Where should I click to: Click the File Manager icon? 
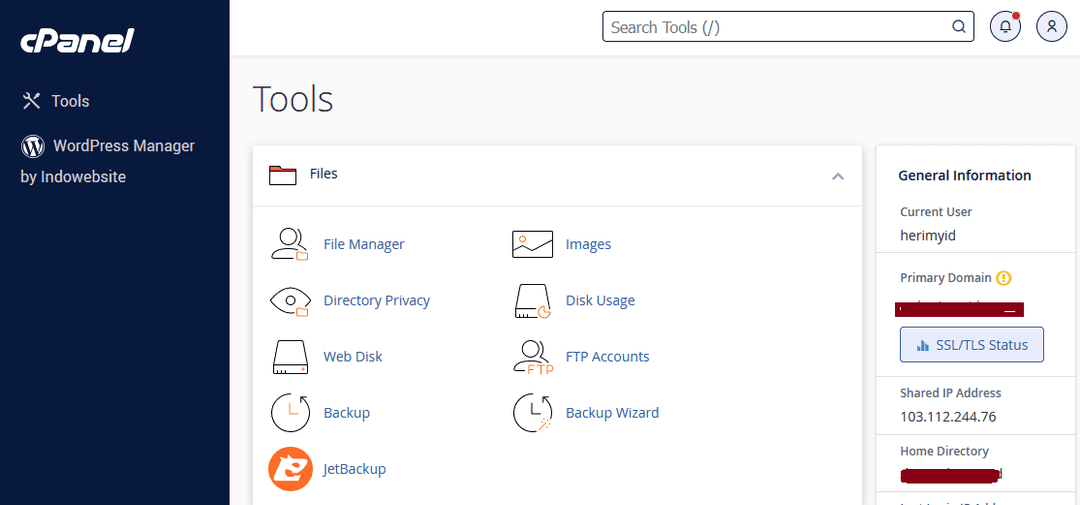(289, 244)
